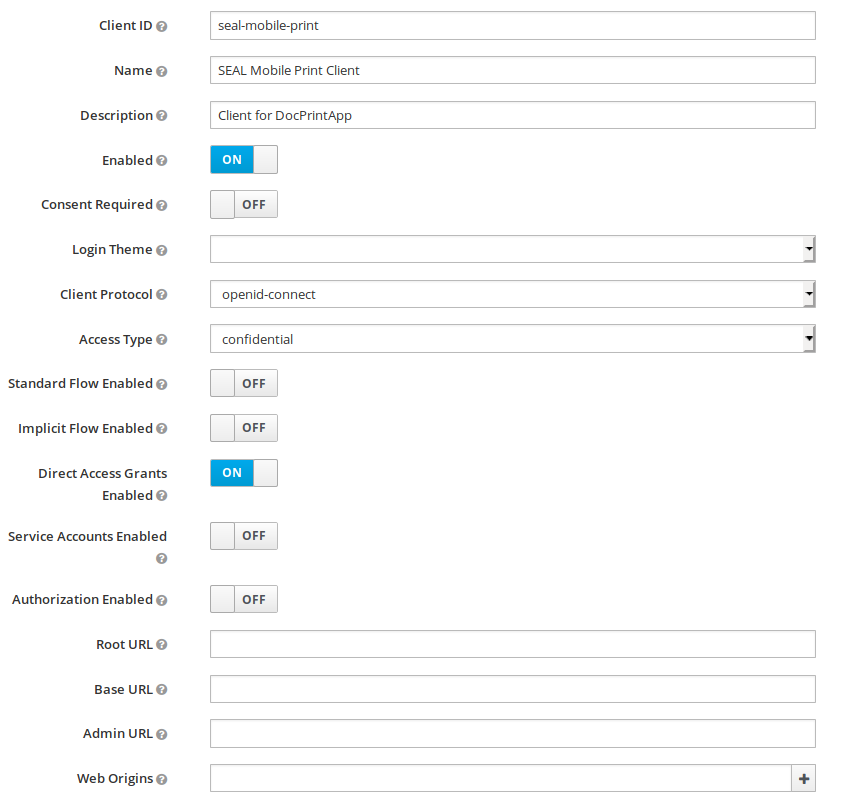Image resolution: width=860 pixels, height=802 pixels.
Task: Click the help icon next to Client ID
Action: click(162, 26)
